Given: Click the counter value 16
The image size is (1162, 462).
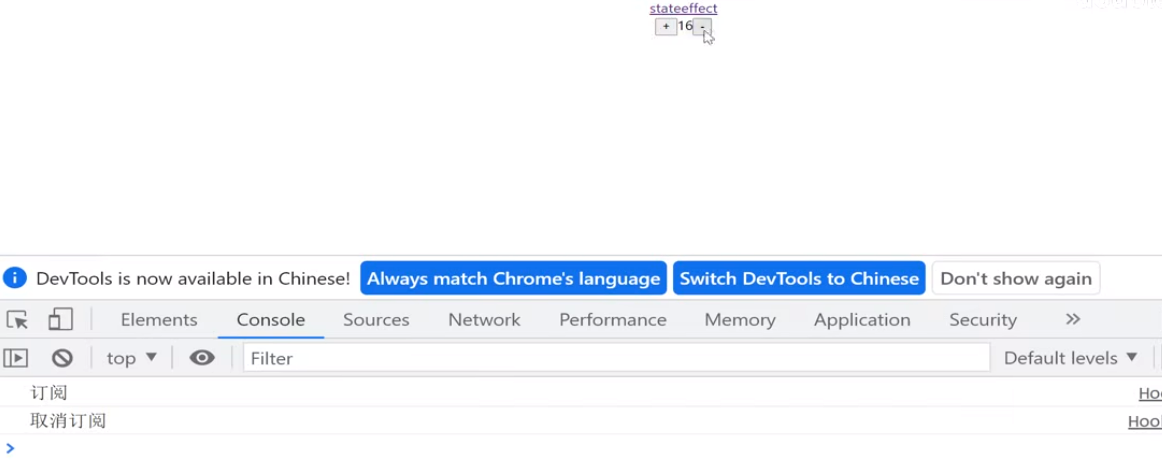Looking at the screenshot, I should (x=685, y=27).
